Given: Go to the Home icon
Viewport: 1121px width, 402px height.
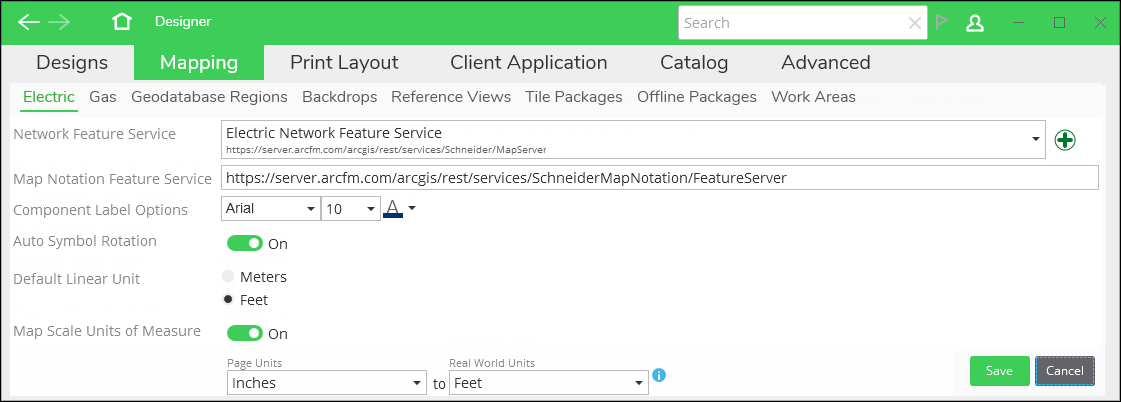Looking at the screenshot, I should click(122, 22).
